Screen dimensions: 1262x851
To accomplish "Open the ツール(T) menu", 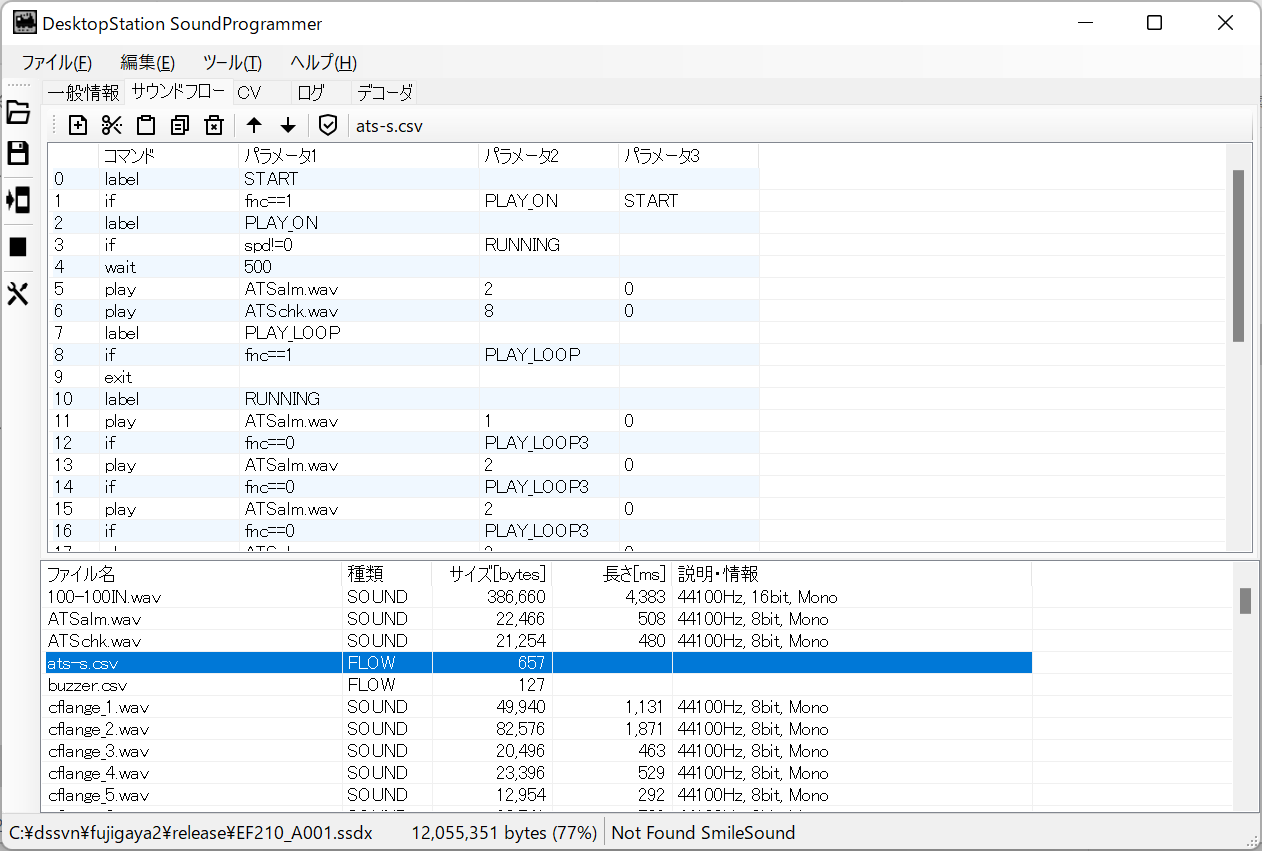I will click(232, 62).
